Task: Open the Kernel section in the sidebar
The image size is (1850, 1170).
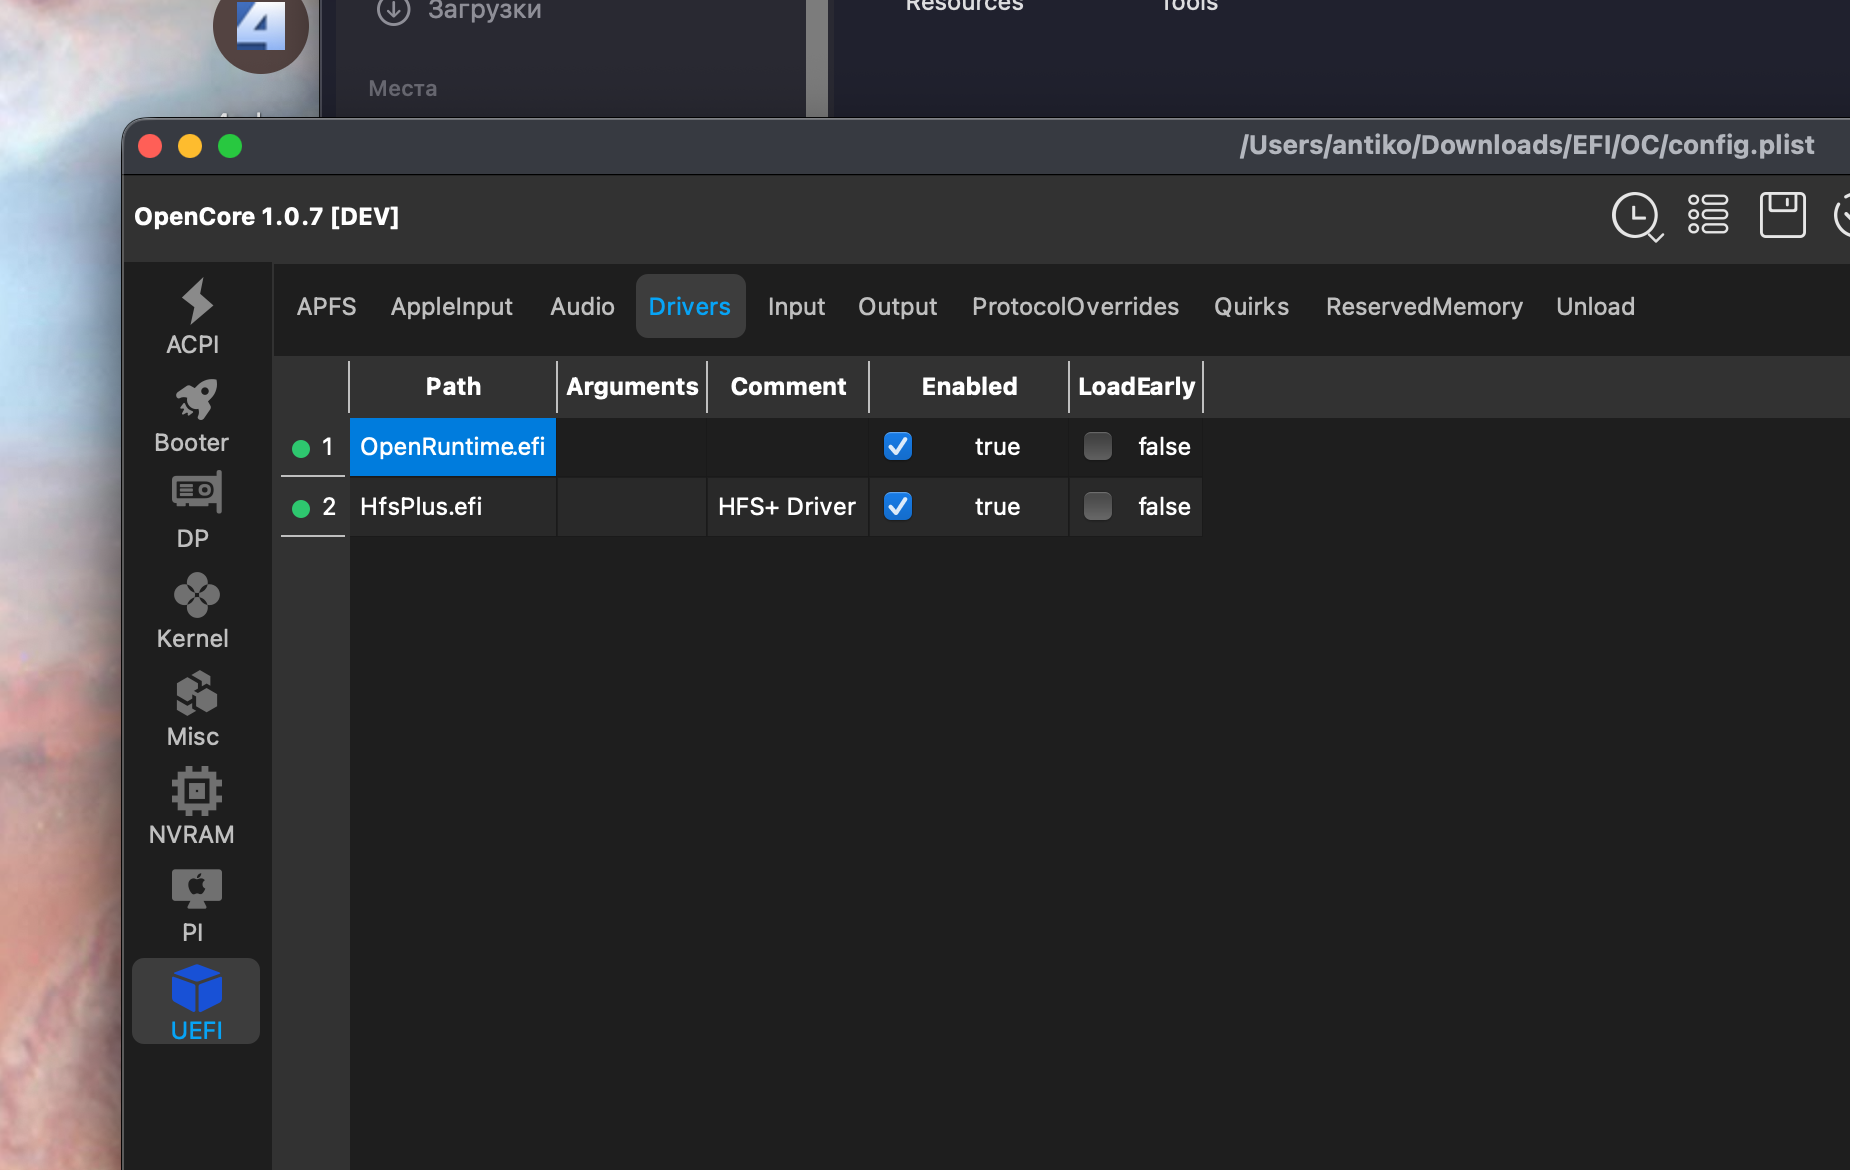Action: (193, 611)
